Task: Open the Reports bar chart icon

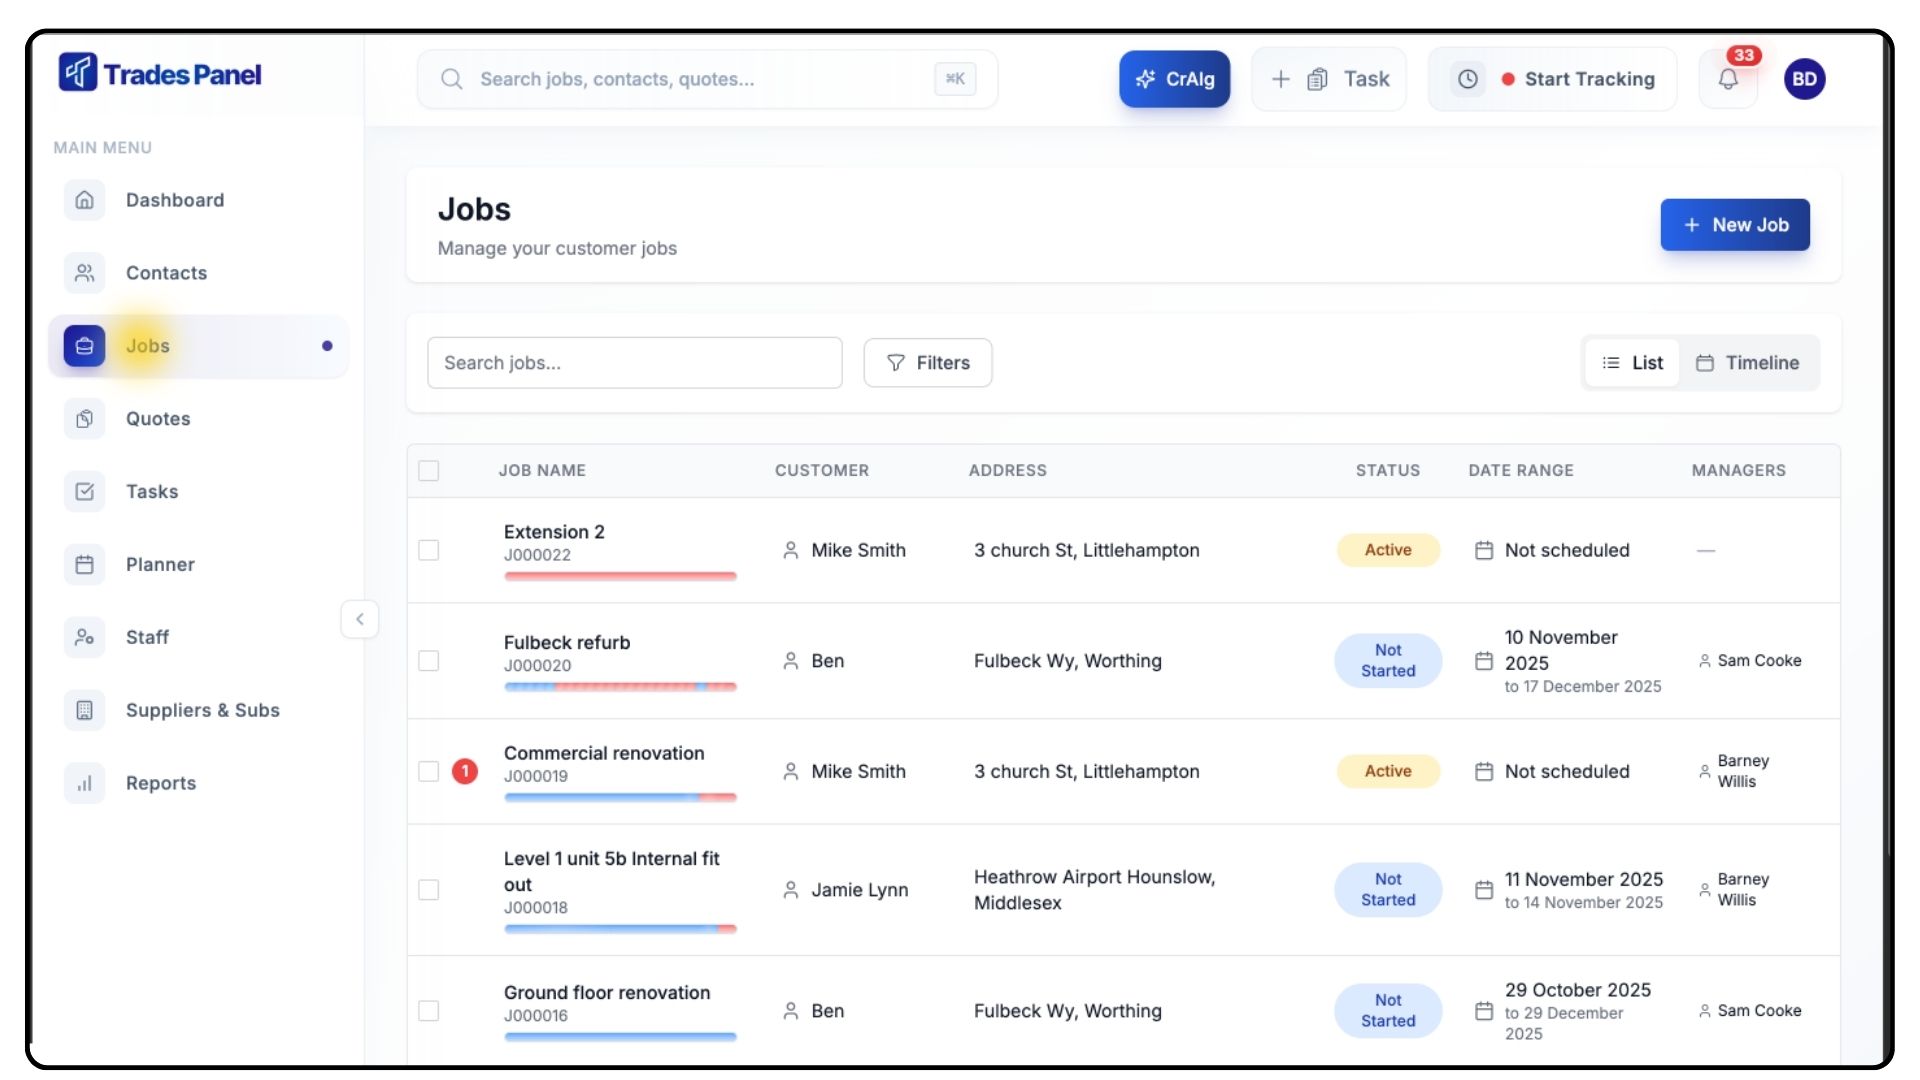Action: [x=85, y=783]
